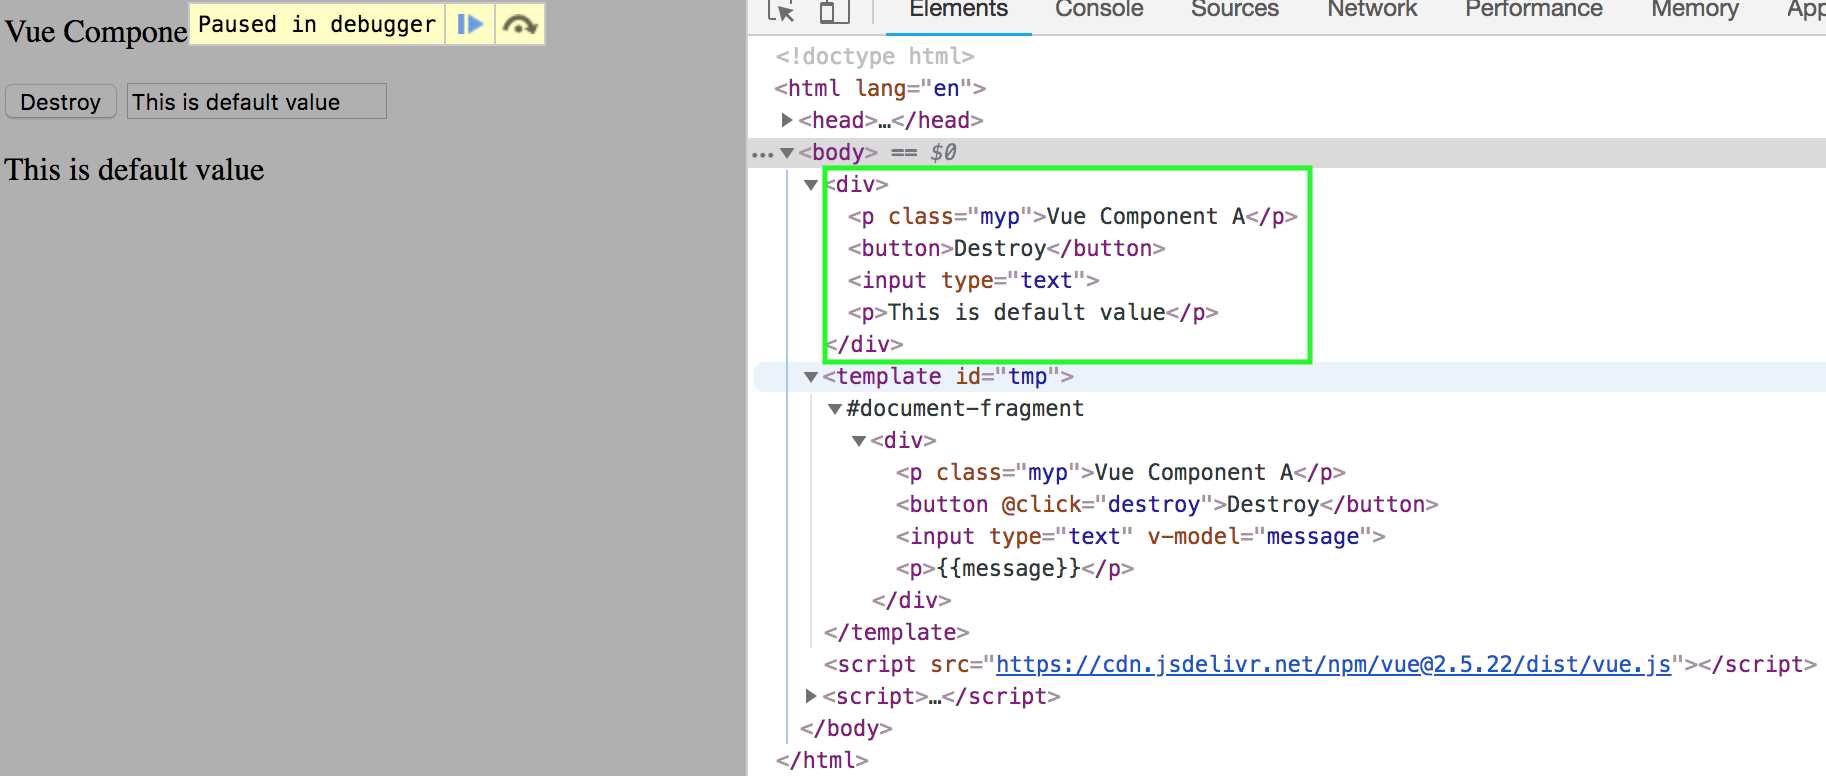
Task: Focus the text input with default value
Action: (257, 101)
